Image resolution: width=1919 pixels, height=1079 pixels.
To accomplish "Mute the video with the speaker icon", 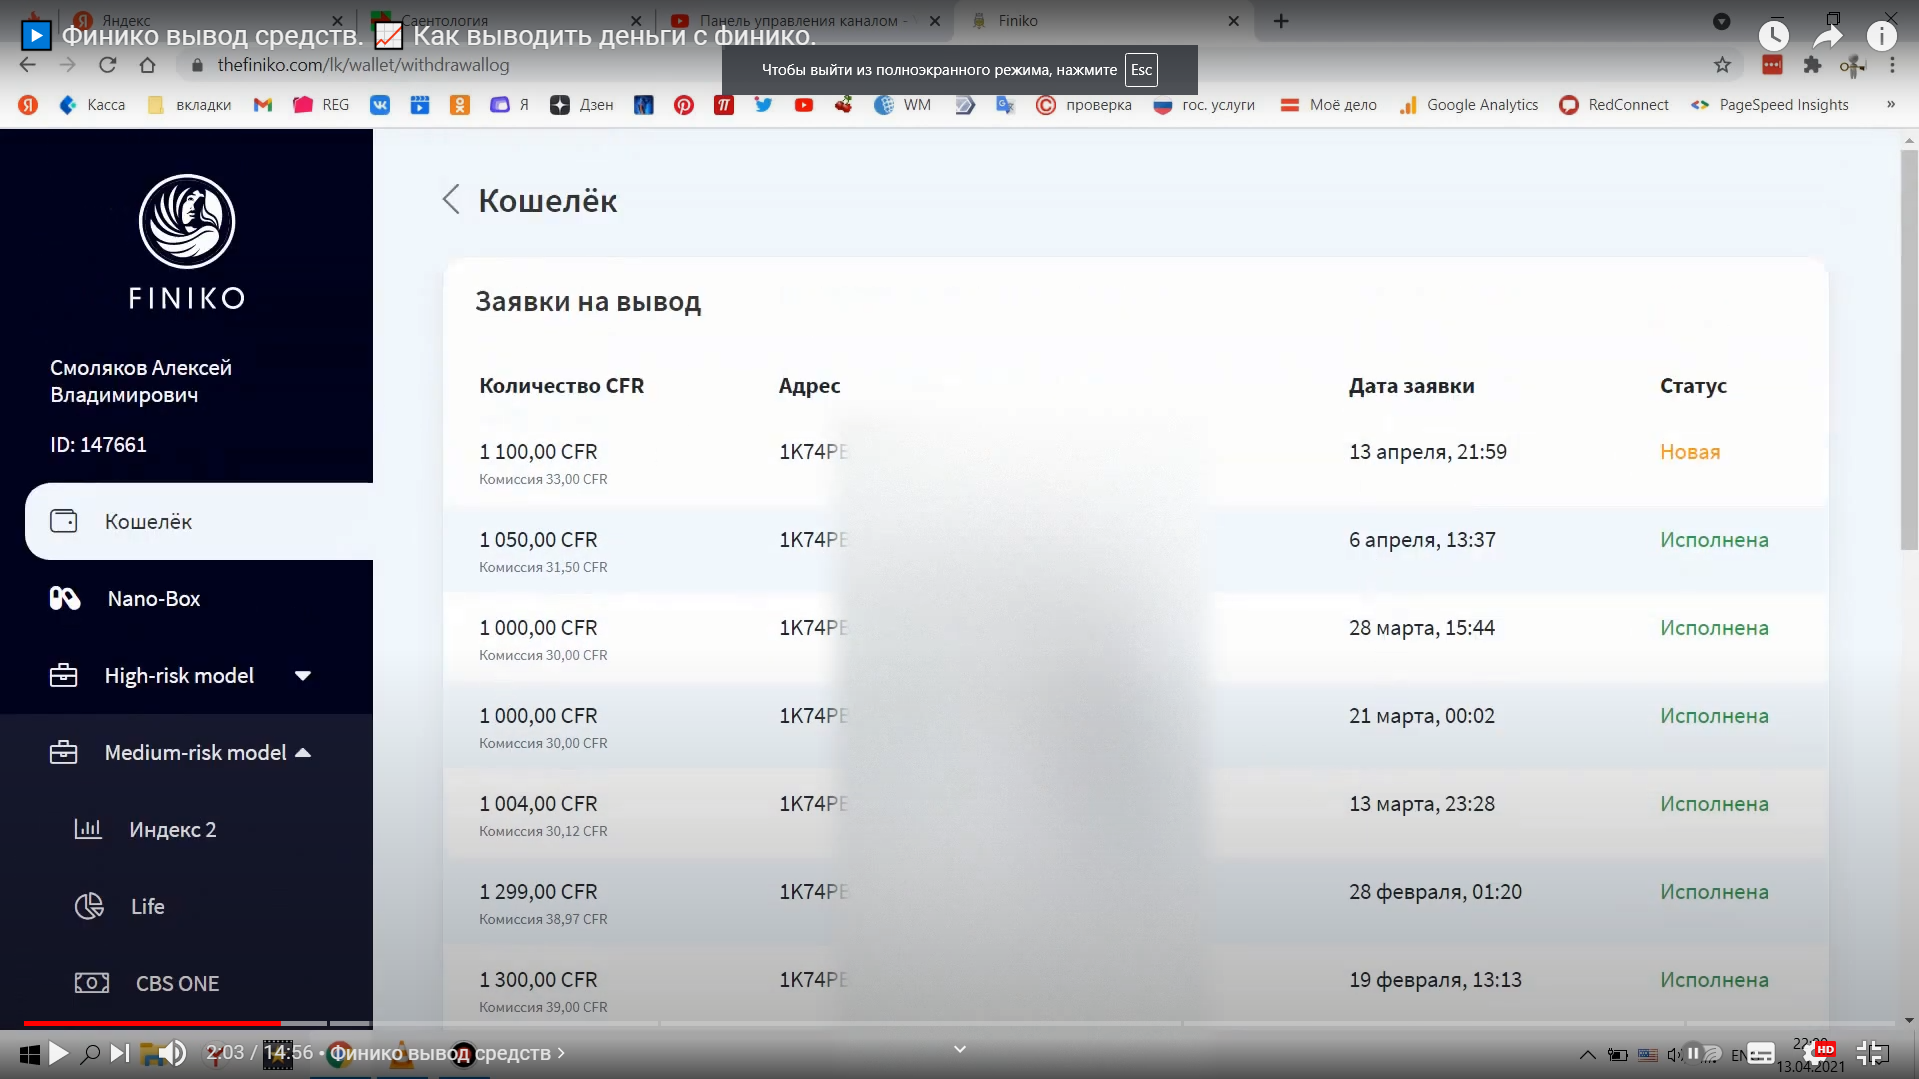I will click(173, 1053).
